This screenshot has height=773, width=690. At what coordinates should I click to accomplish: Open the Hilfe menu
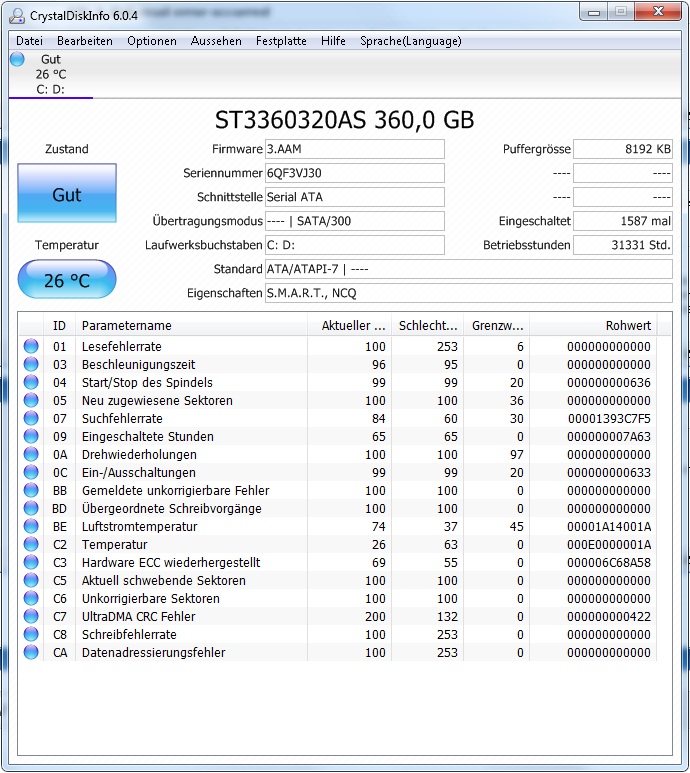pos(333,41)
